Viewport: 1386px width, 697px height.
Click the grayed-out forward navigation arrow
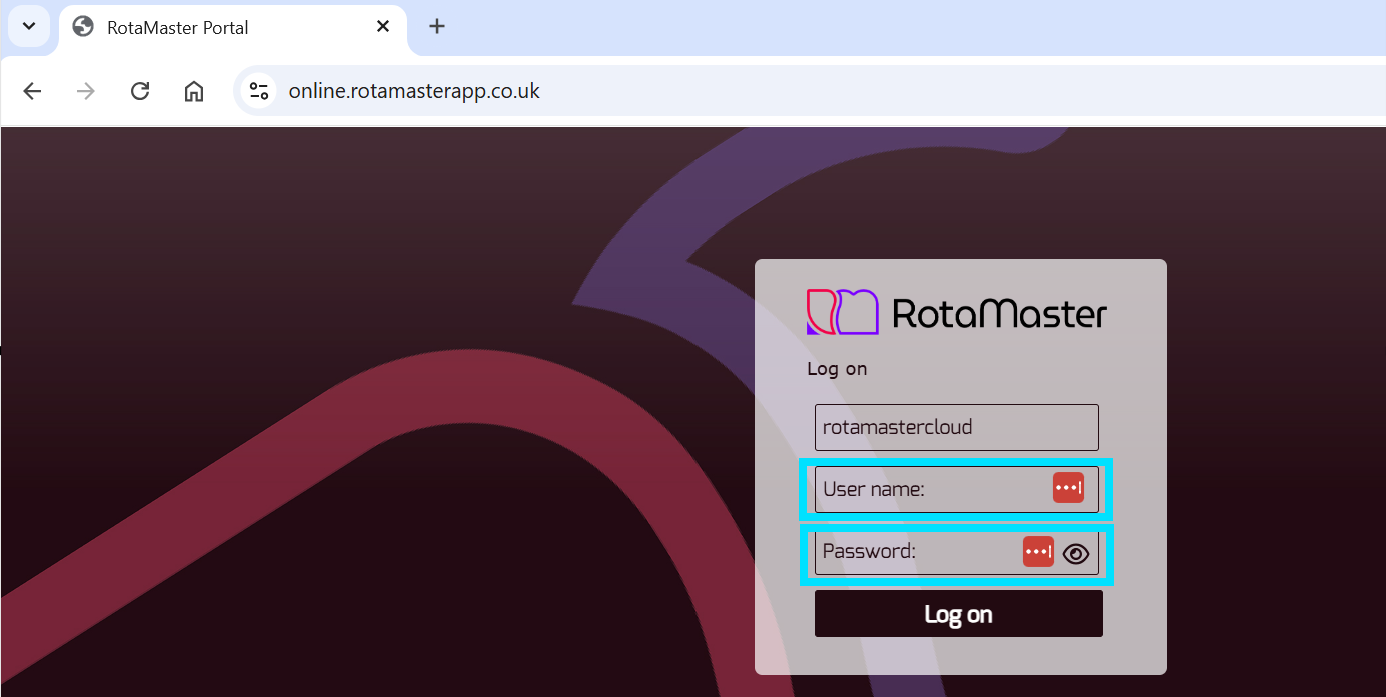pyautogui.click(x=86, y=90)
